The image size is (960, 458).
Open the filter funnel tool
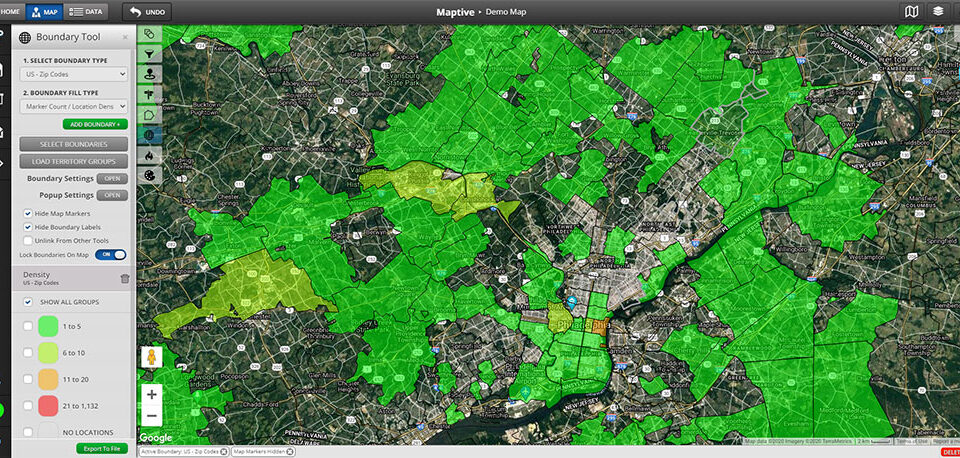pyautogui.click(x=149, y=54)
